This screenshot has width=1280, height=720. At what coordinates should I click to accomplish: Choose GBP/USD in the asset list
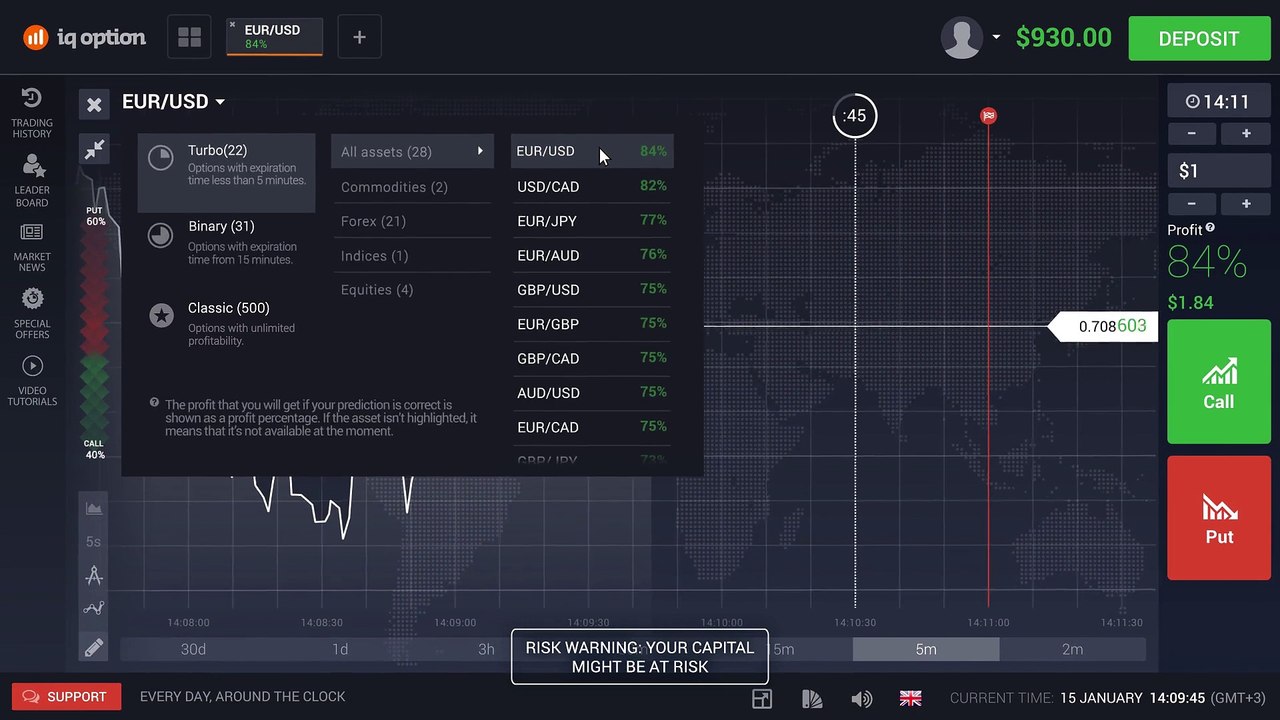(592, 289)
